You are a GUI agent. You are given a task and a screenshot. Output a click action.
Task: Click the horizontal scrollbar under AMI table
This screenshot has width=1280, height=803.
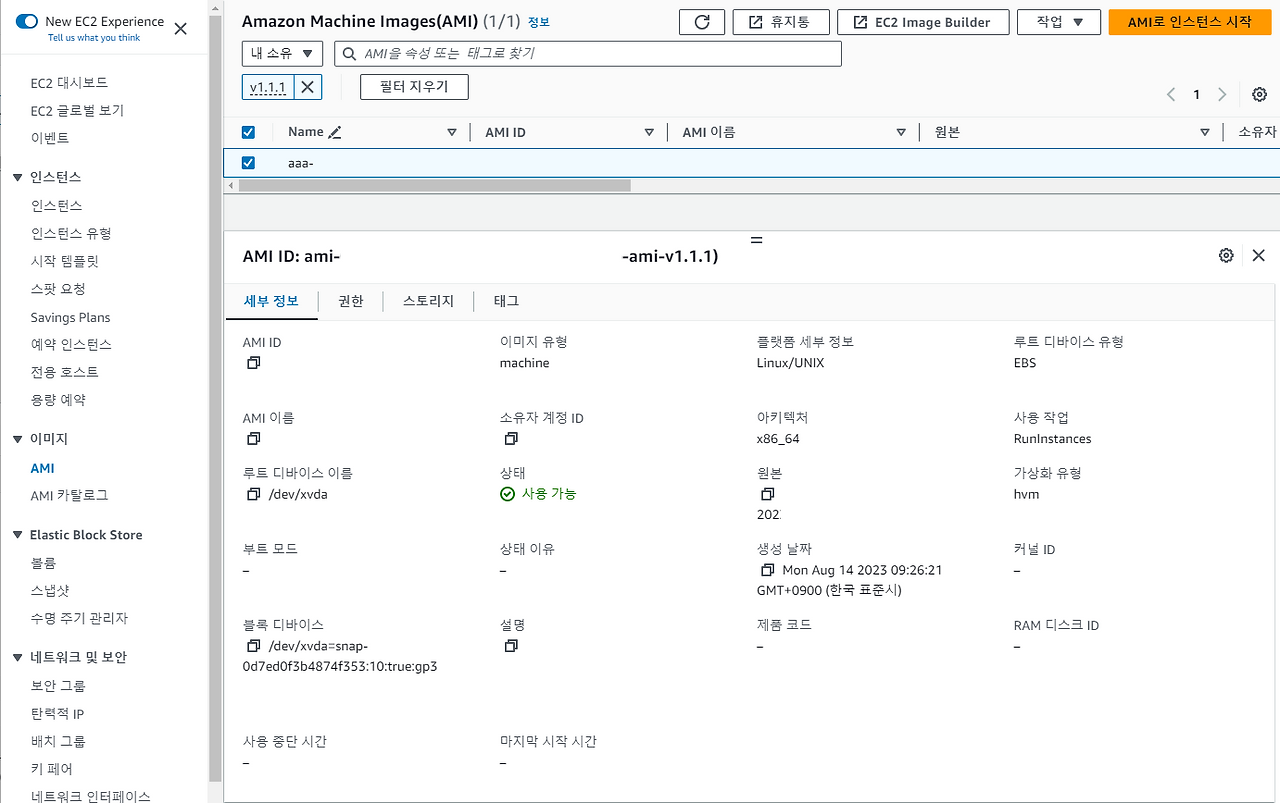click(x=435, y=185)
